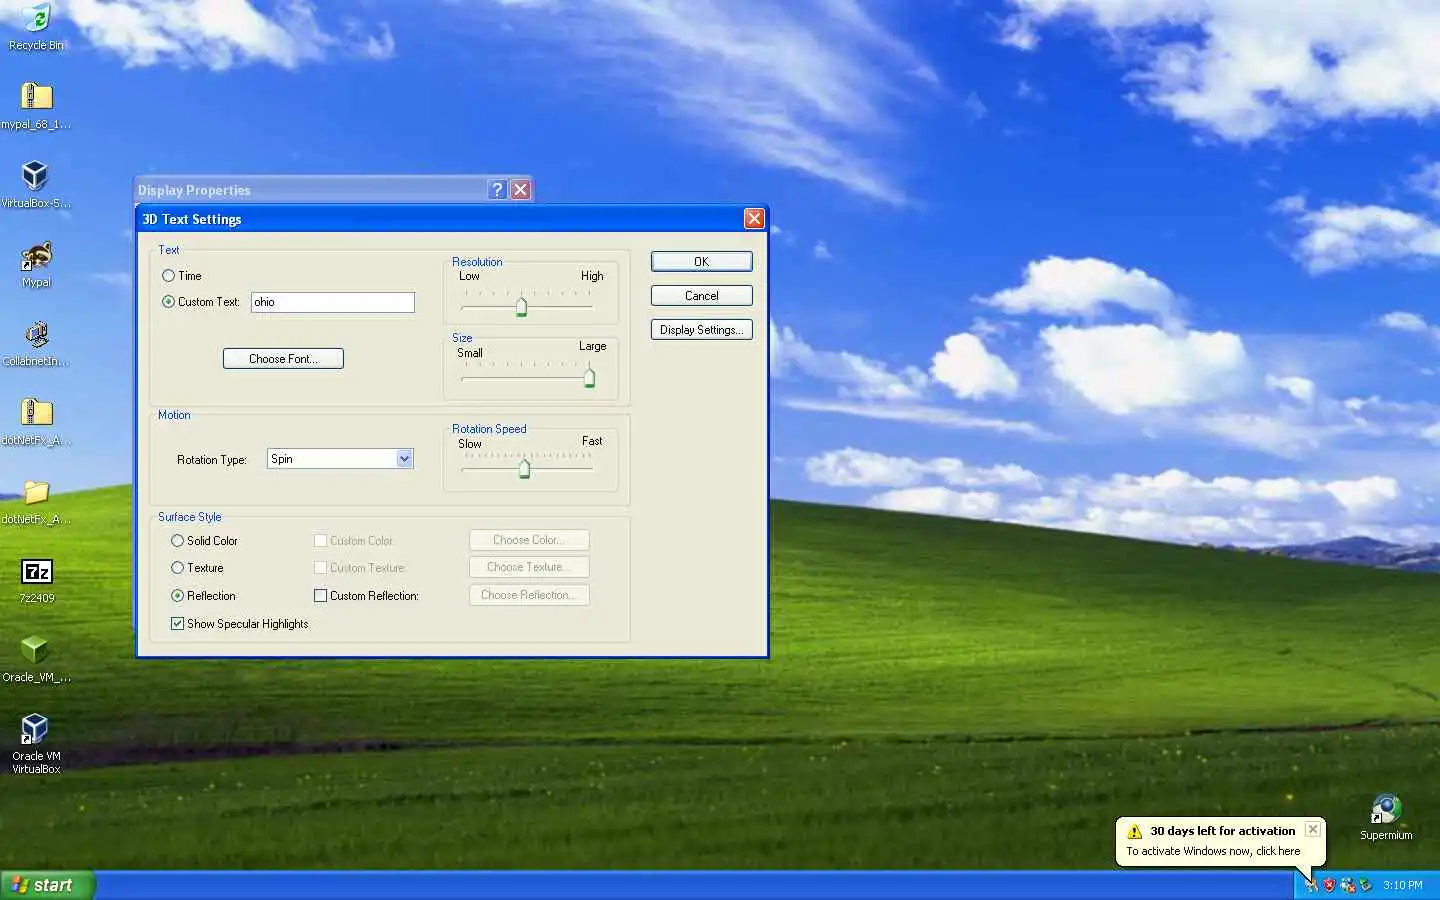Open the Start menu
Viewport: 1440px width, 900px height.
48,885
